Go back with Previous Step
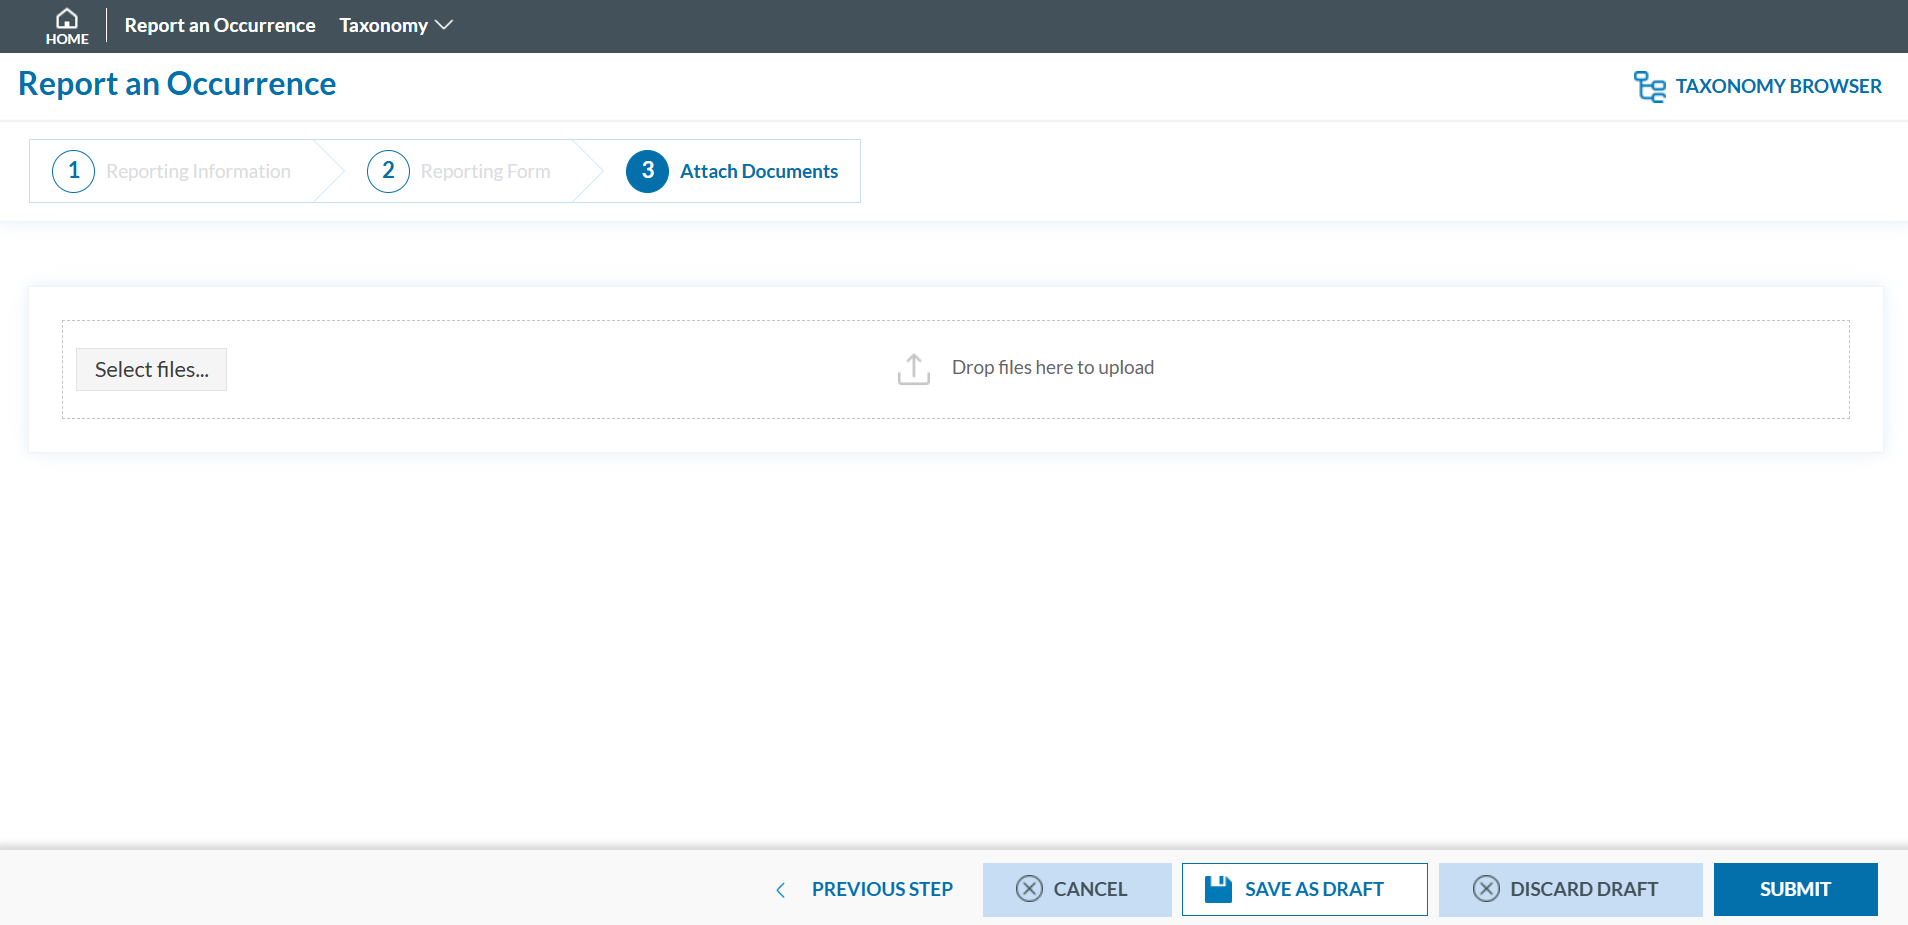Image resolution: width=1908 pixels, height=925 pixels. pos(864,890)
